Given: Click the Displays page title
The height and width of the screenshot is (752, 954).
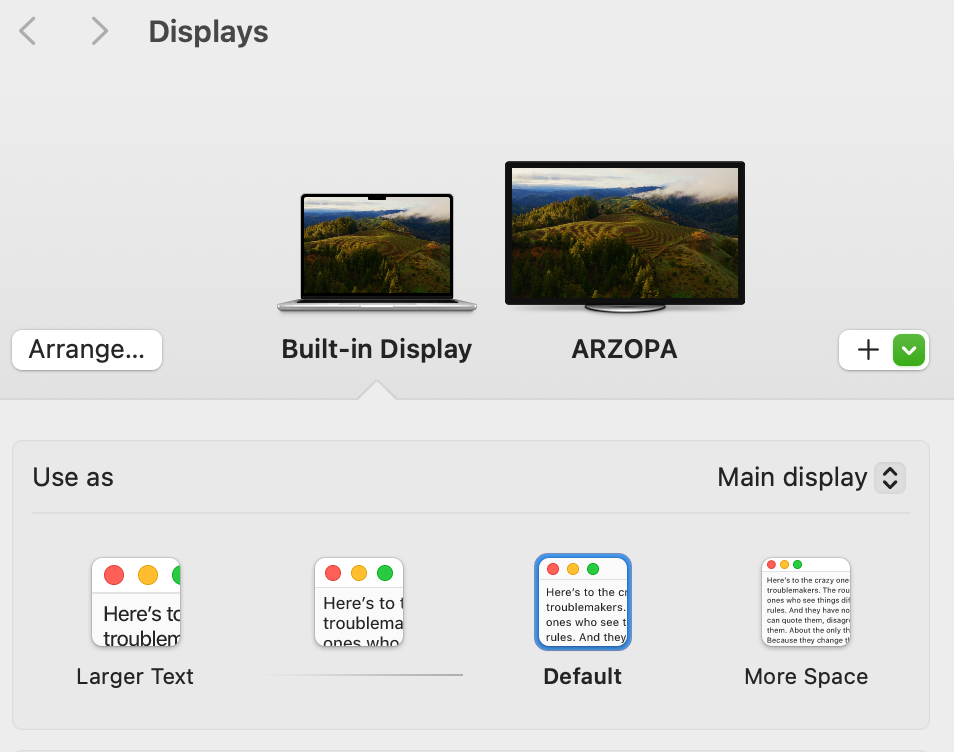Looking at the screenshot, I should coord(208,32).
